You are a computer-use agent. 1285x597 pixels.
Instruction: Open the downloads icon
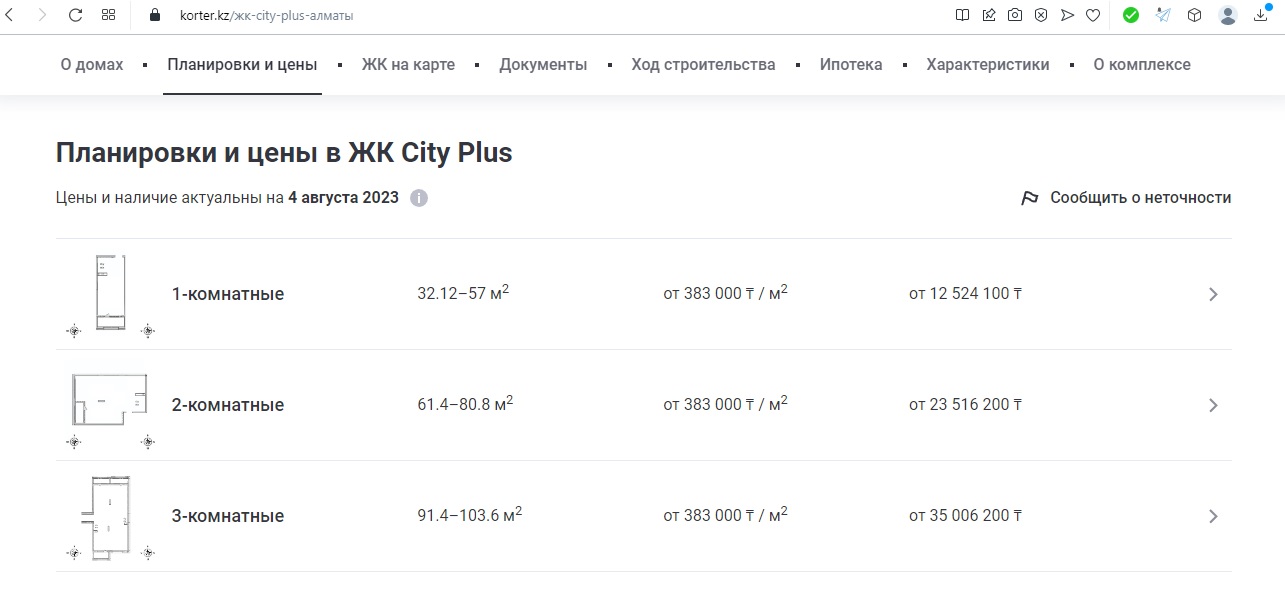pos(1261,15)
